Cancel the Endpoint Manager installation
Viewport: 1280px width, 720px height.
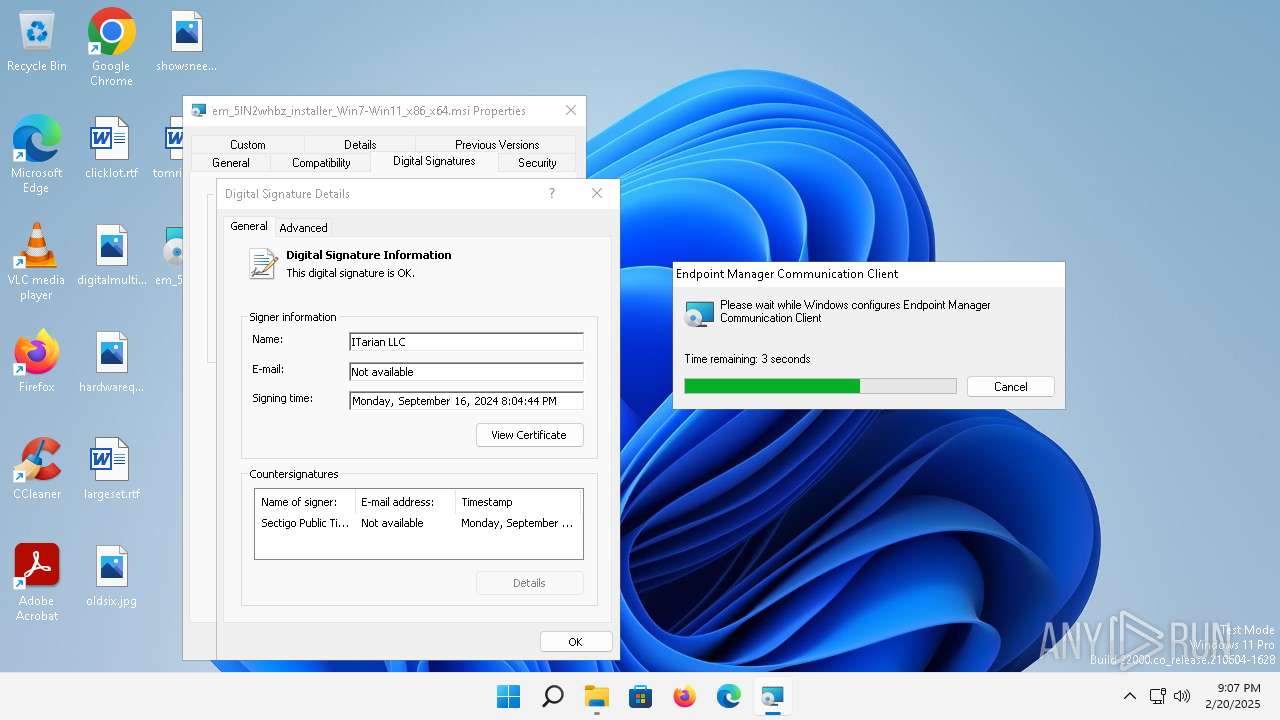point(1010,387)
